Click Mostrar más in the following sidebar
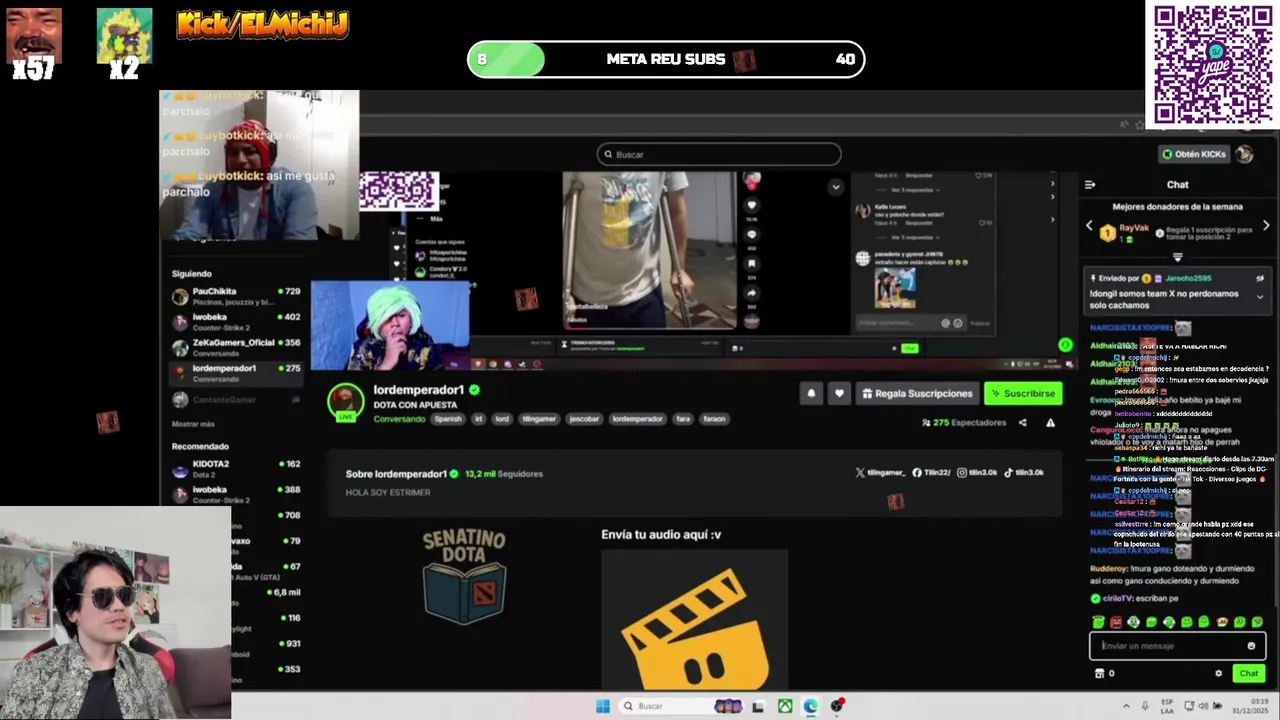 point(192,424)
